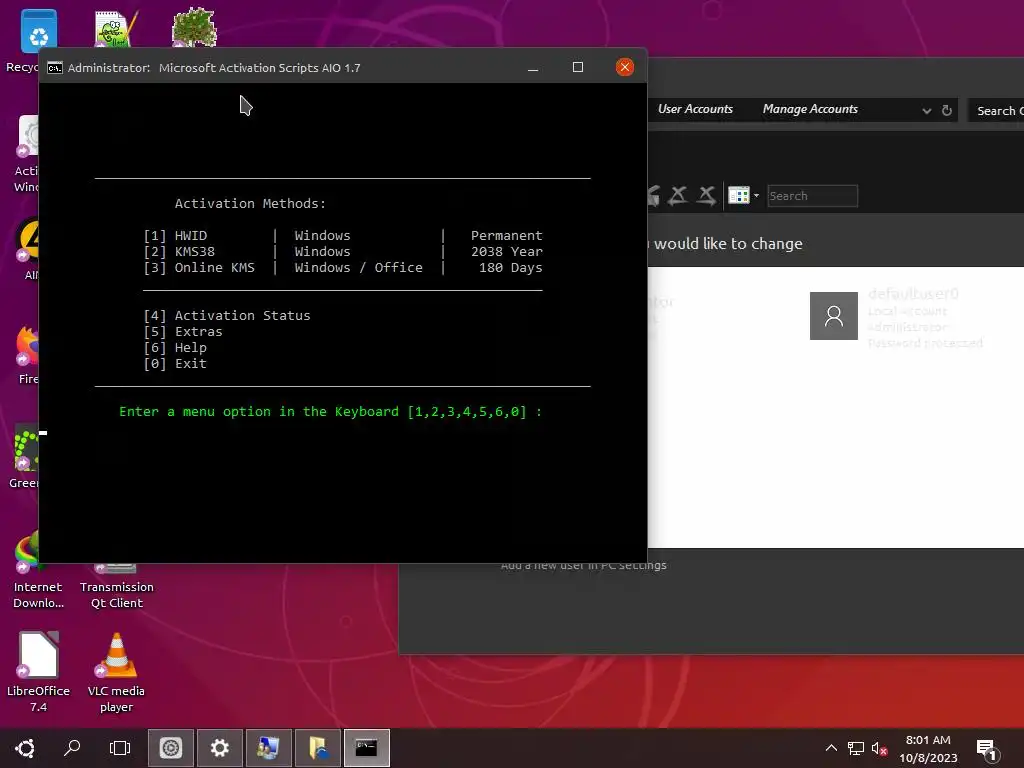Click the '180 Days' value text

tap(511, 268)
